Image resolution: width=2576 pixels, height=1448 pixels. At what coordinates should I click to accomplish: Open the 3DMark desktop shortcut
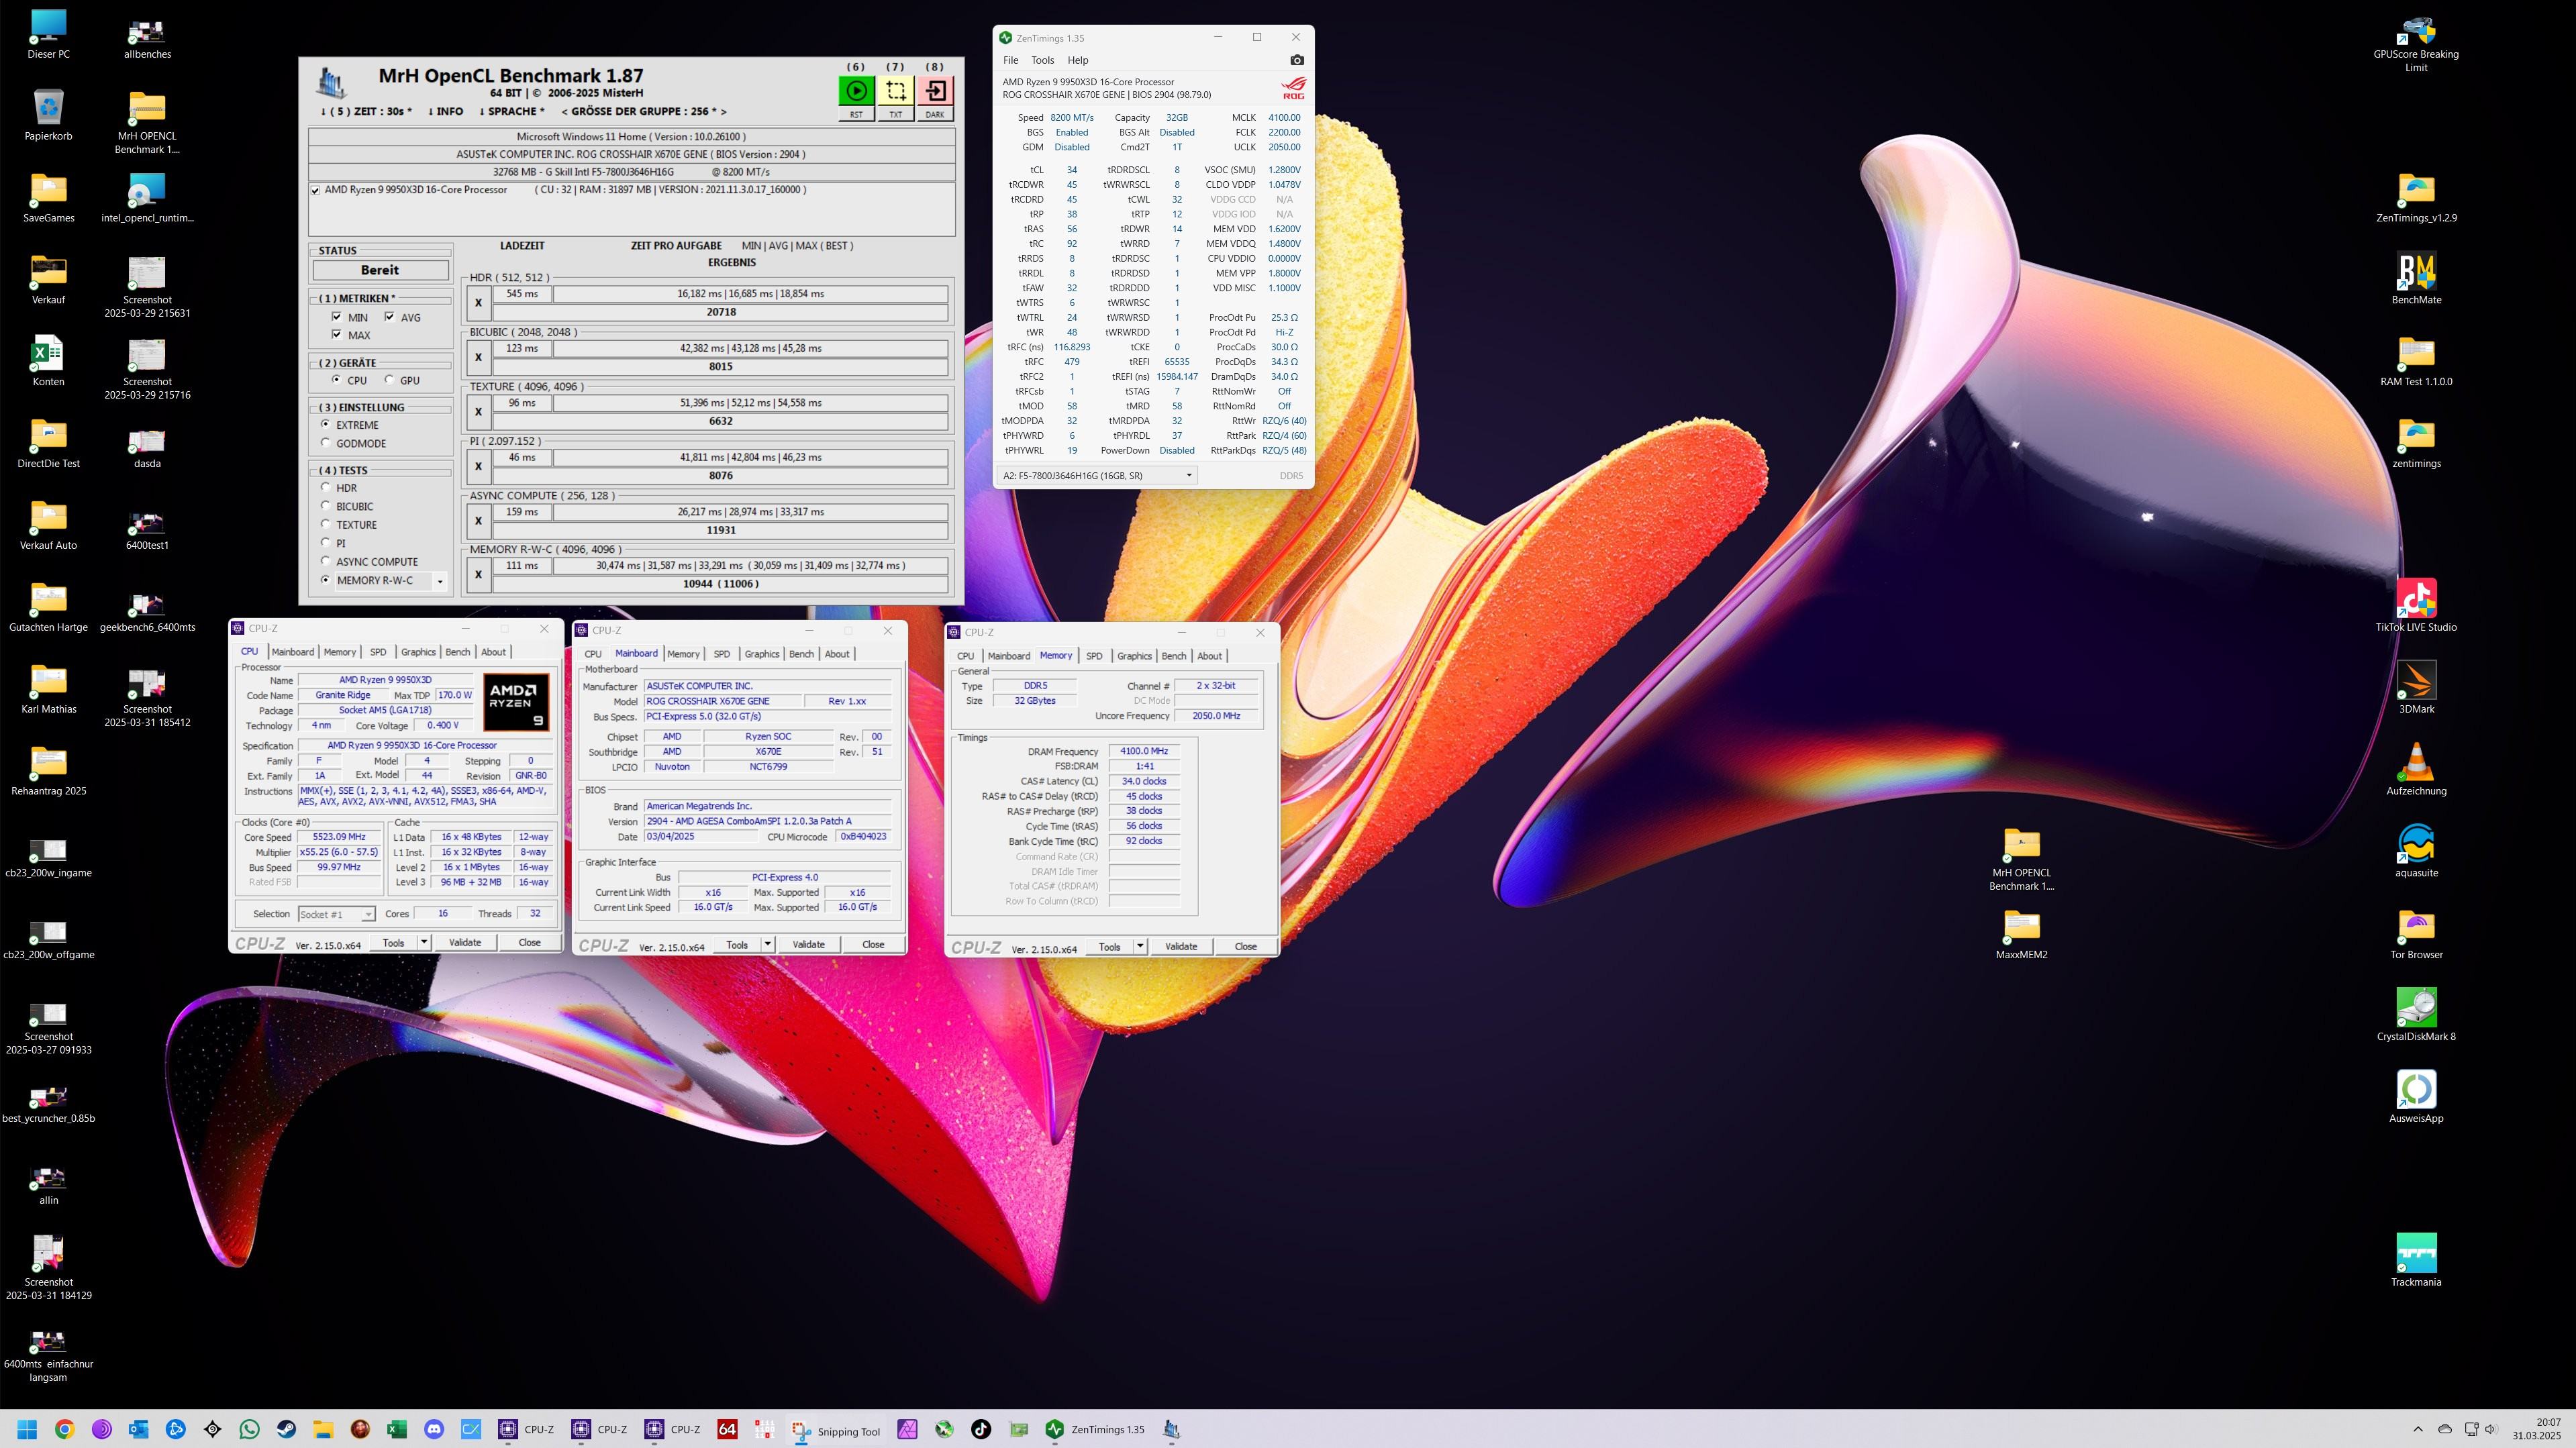[x=2416, y=681]
